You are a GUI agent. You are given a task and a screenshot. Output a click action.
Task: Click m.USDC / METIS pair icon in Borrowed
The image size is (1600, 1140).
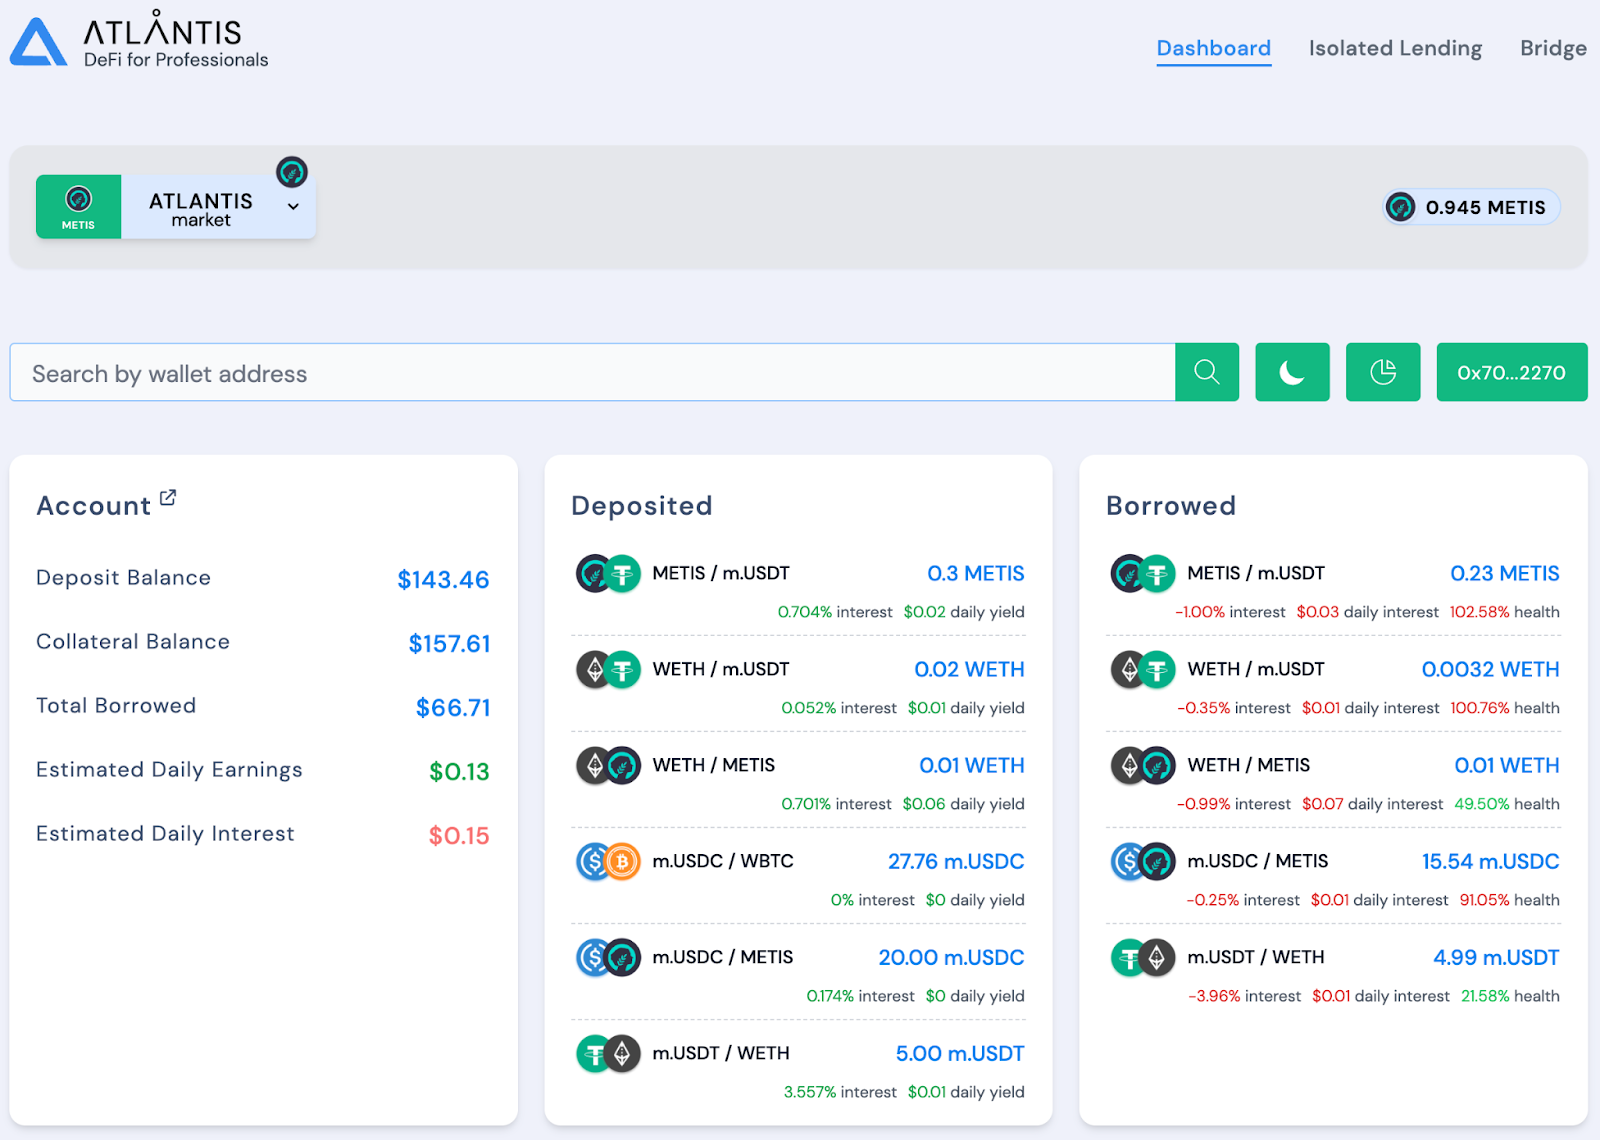pyautogui.click(x=1143, y=862)
